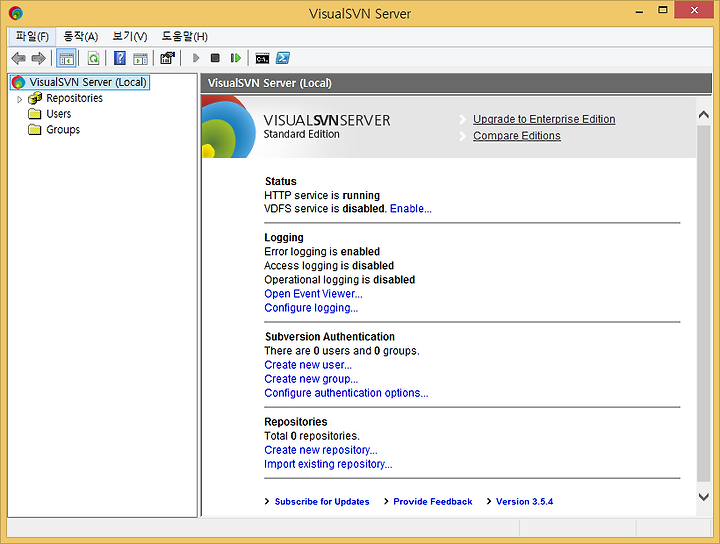Maximize the VisualSVN Server window
Screen dimensions: 720x544
coord(663,10)
